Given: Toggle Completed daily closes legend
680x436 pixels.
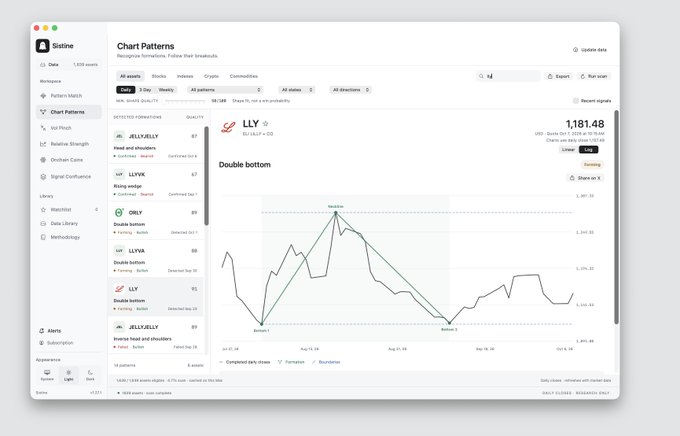Looking at the screenshot, I should [x=245, y=362].
